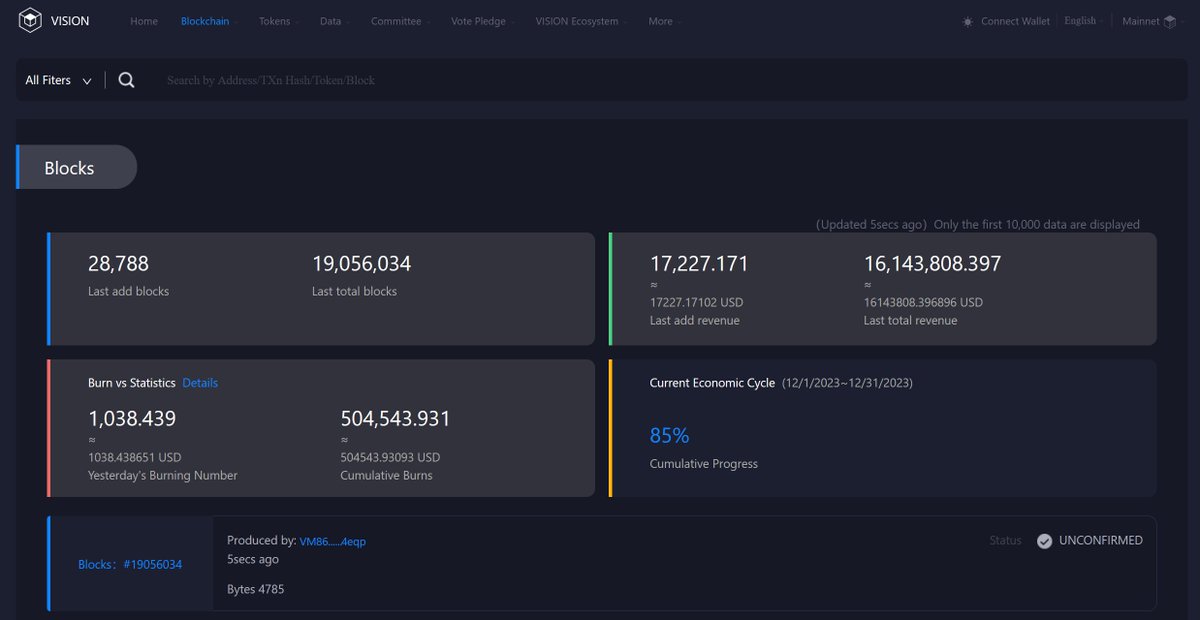Open producer address VM86......4eqp

click(333, 541)
